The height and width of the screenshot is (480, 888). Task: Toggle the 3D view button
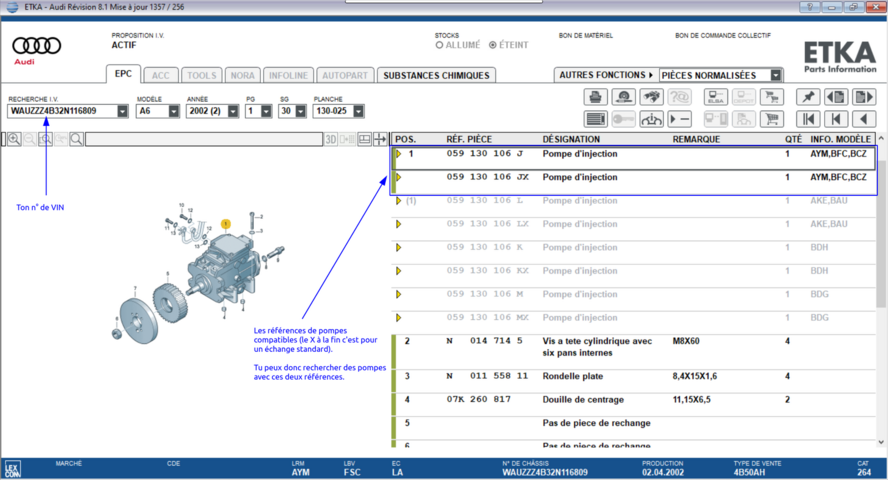pyautogui.click(x=331, y=139)
